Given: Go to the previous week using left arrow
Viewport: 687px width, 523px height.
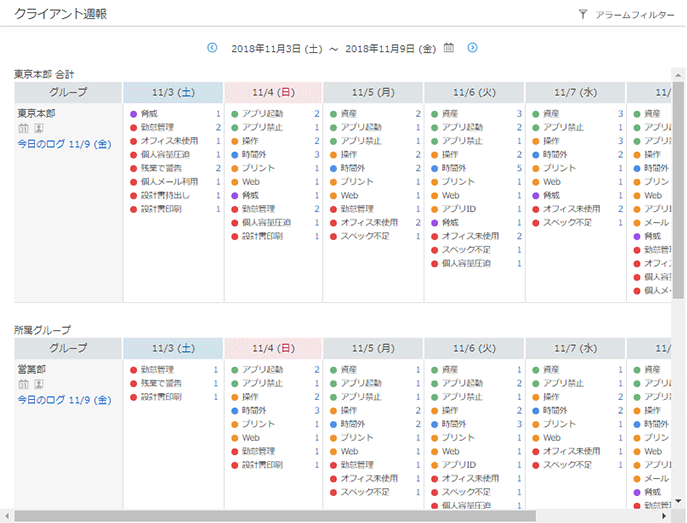Looking at the screenshot, I should tap(212, 47).
